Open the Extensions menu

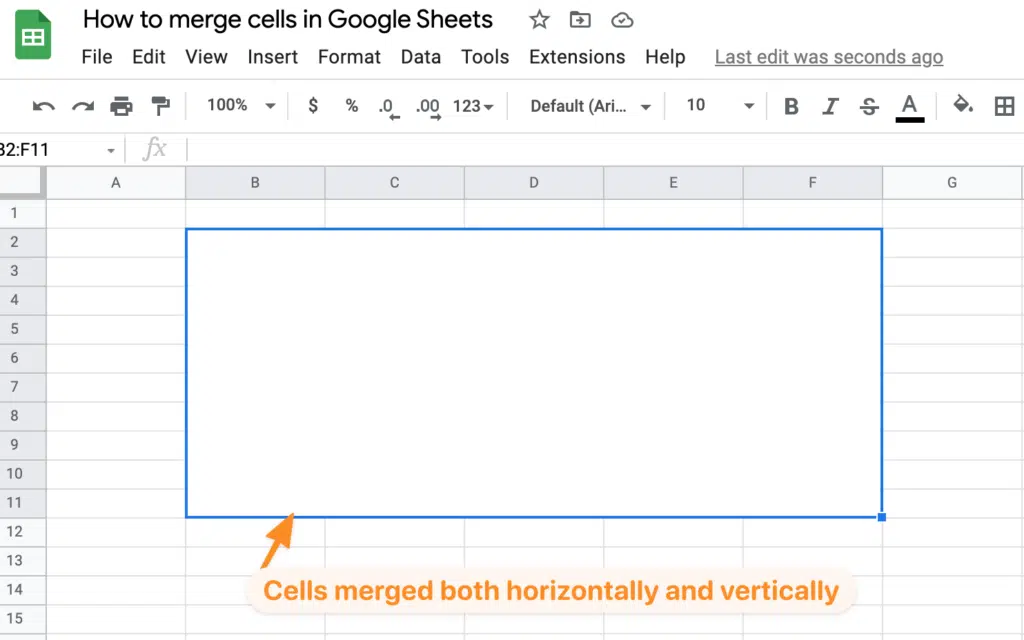pos(577,57)
